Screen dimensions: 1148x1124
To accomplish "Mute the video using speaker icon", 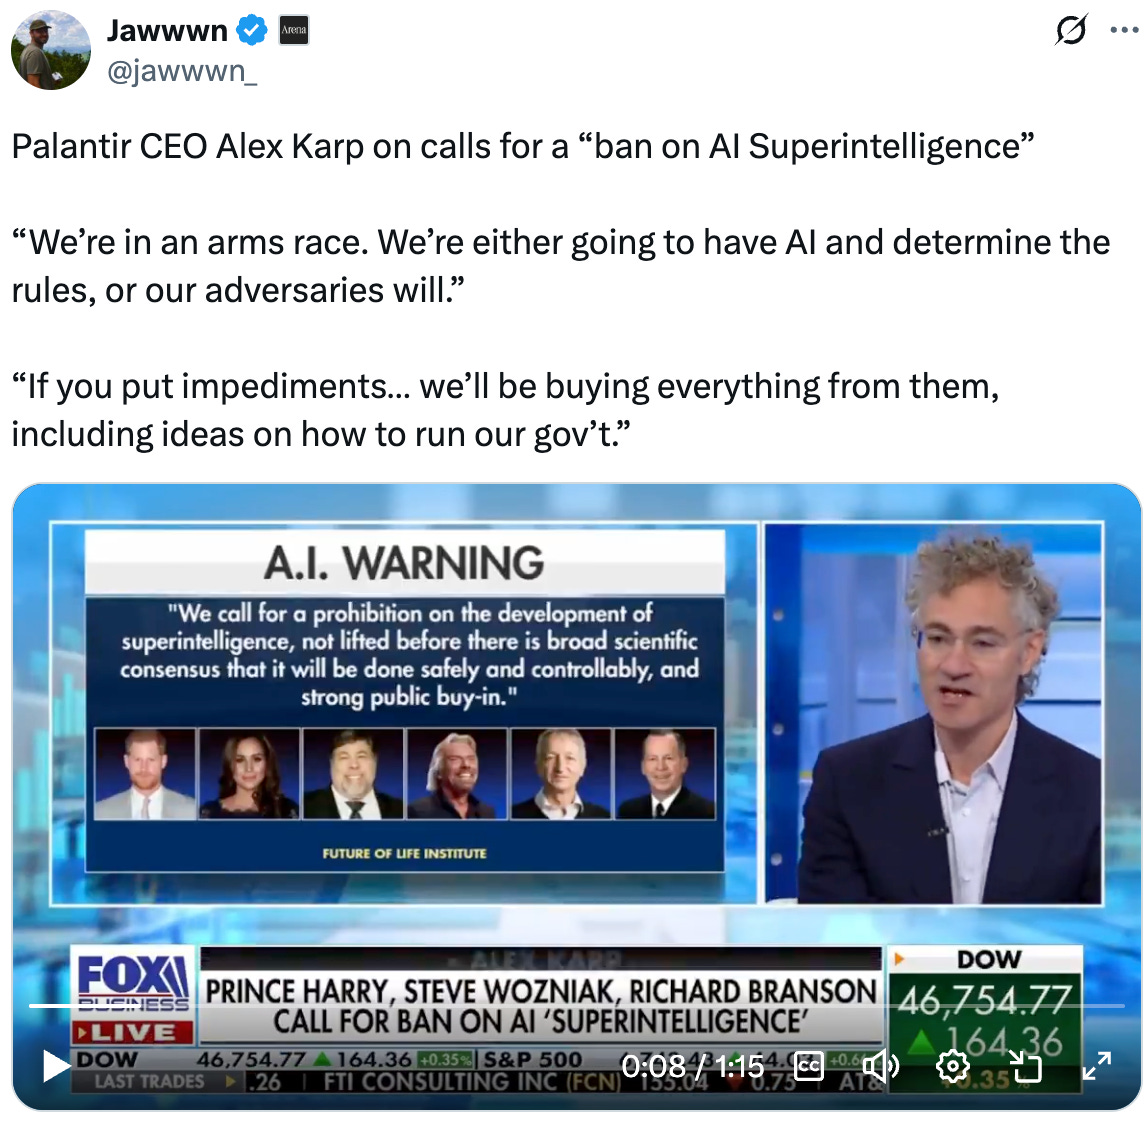I will [880, 1065].
